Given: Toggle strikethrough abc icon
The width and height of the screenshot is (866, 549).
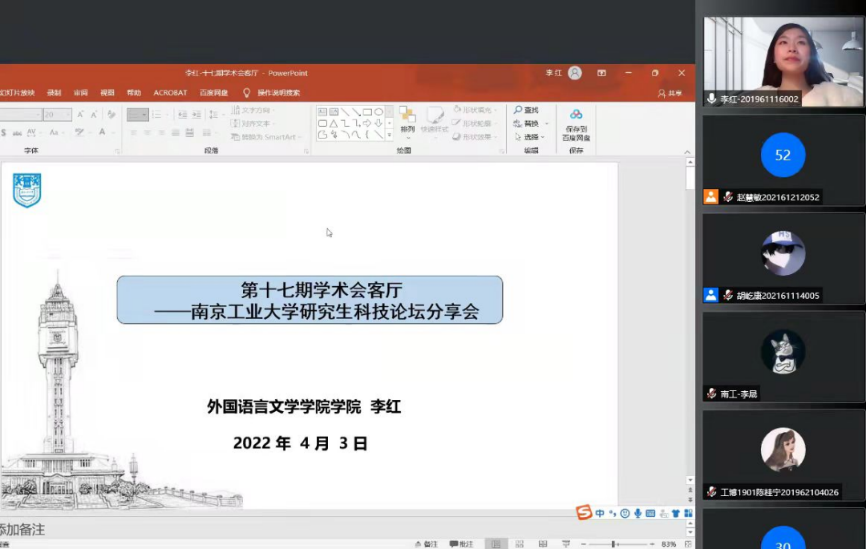Looking at the screenshot, I should [17, 133].
